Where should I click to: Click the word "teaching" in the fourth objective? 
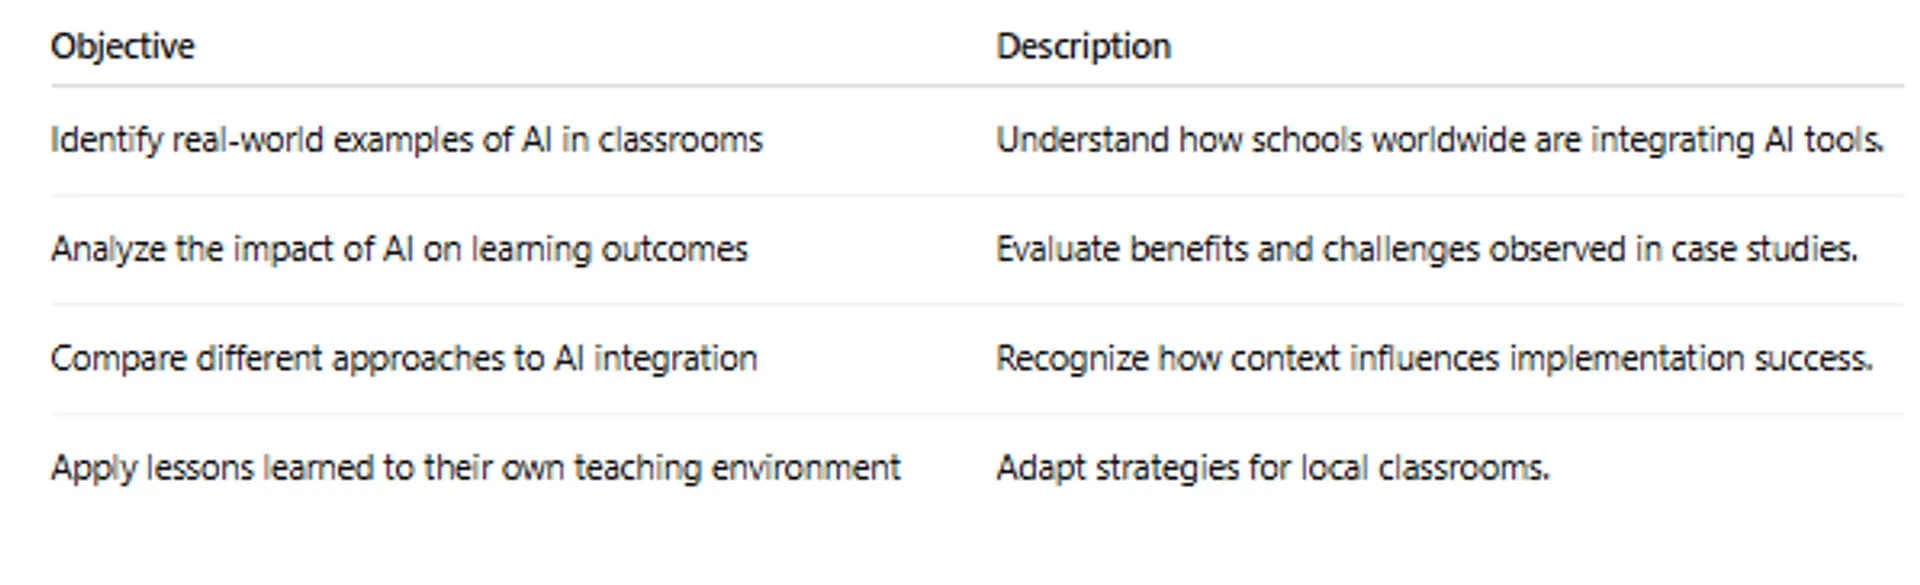pyautogui.click(x=637, y=467)
